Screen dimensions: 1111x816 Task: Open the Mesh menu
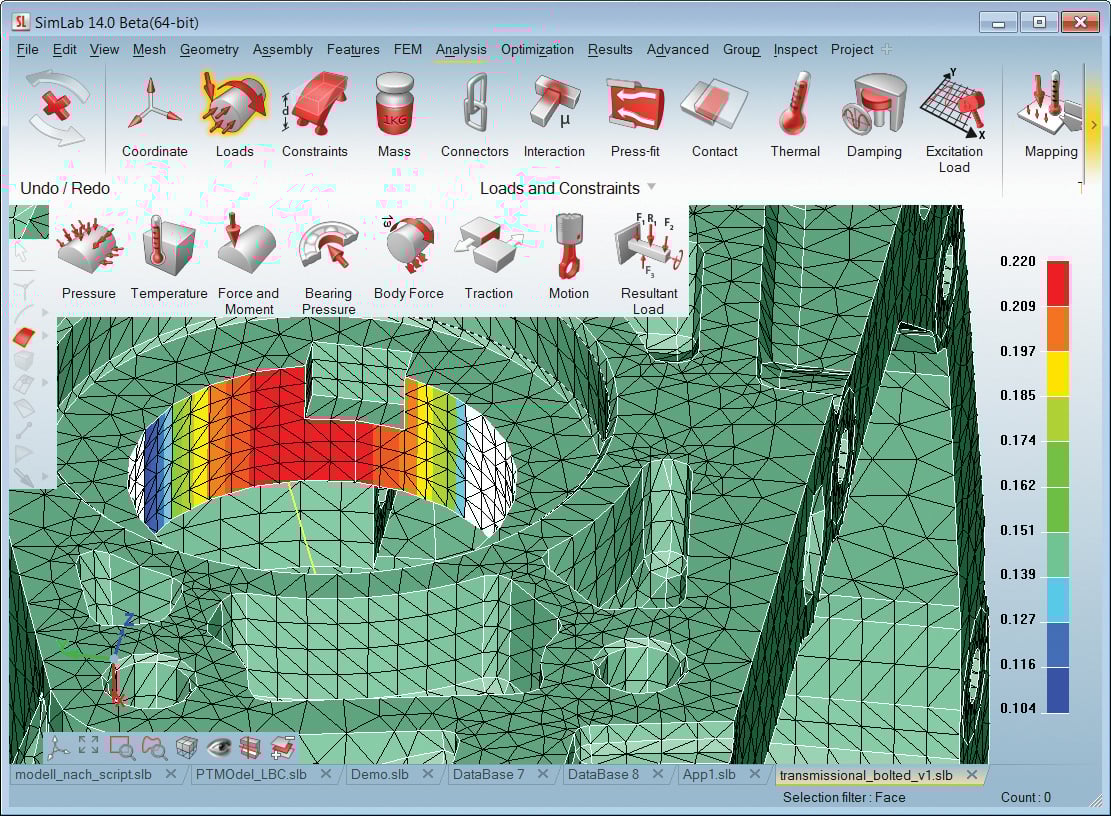149,50
